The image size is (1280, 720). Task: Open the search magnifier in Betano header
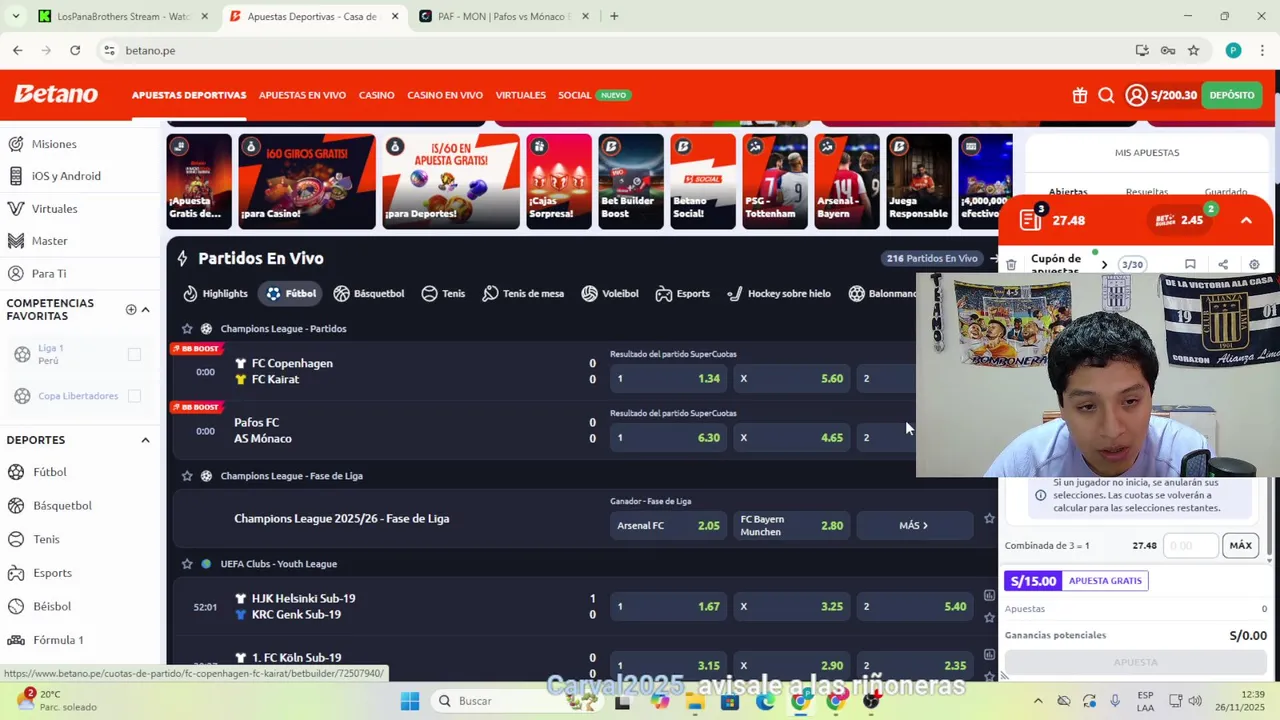[1106, 95]
